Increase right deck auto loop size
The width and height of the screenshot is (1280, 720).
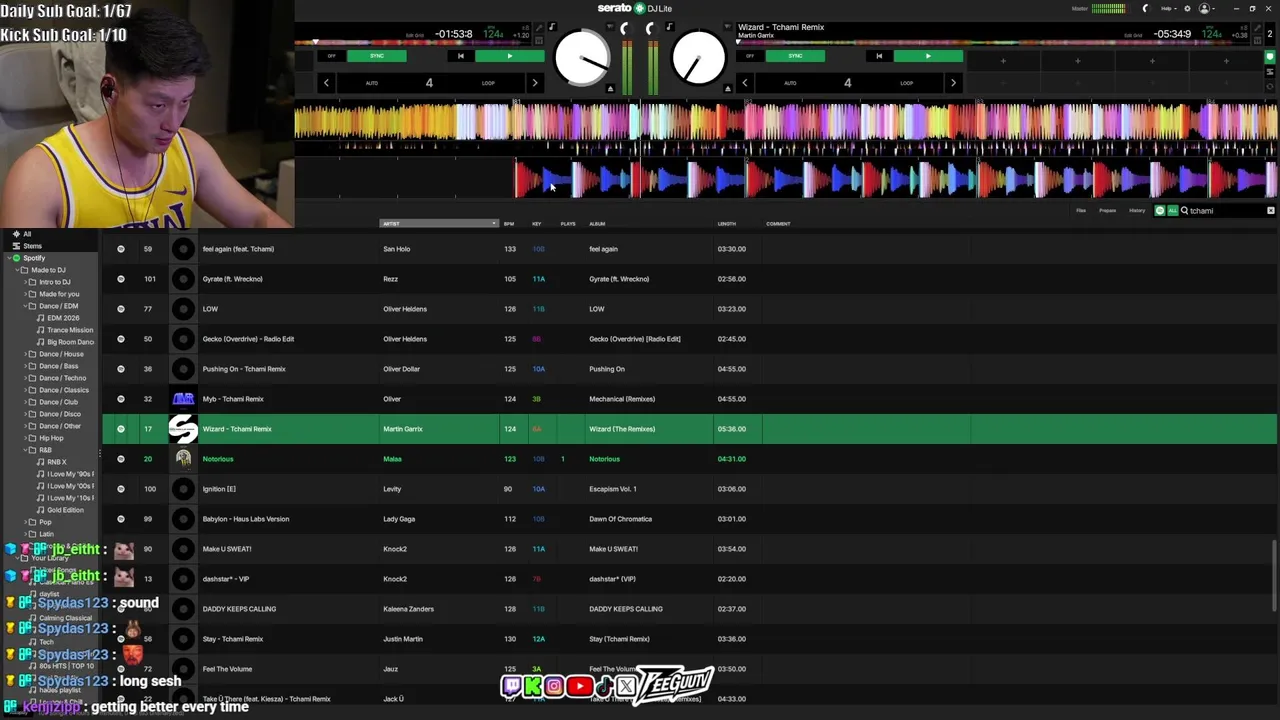(x=953, y=83)
